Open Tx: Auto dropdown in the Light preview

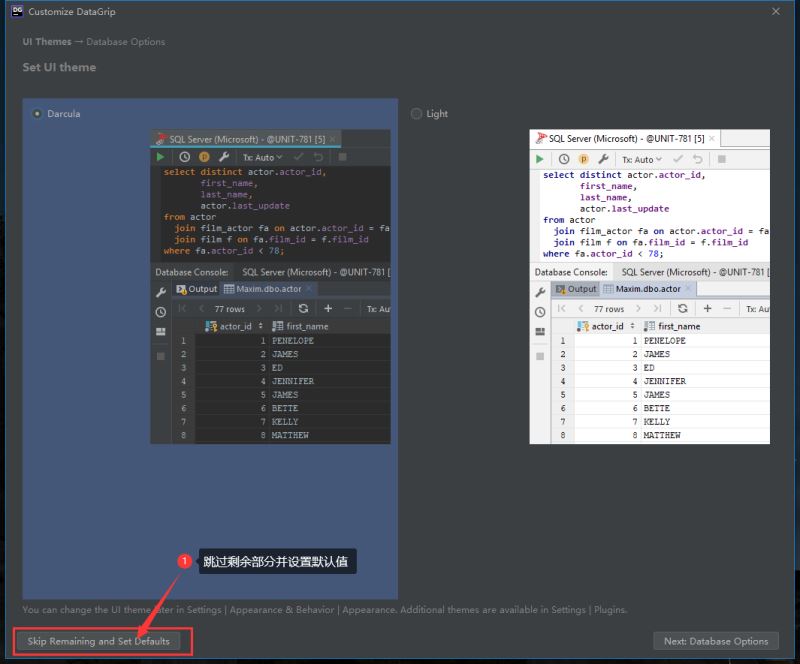tap(640, 159)
